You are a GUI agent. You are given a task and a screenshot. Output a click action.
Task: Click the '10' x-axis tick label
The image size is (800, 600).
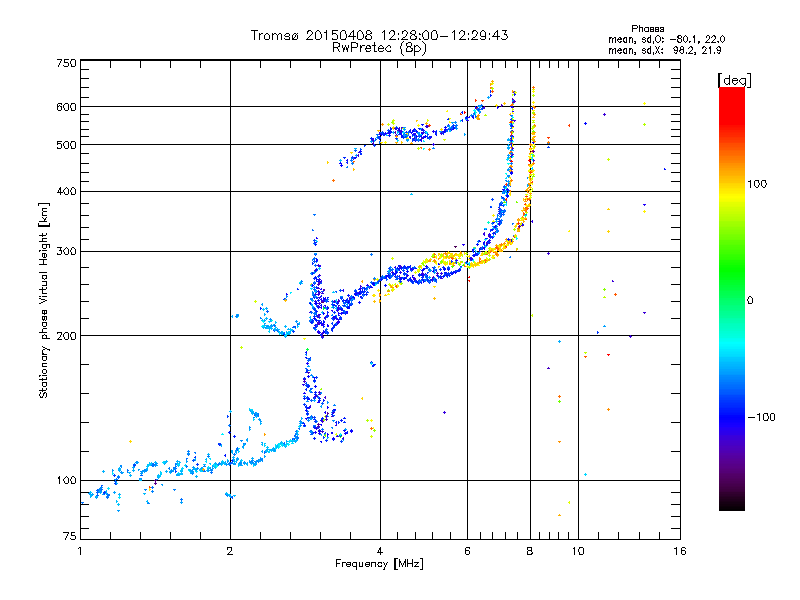pyautogui.click(x=578, y=551)
